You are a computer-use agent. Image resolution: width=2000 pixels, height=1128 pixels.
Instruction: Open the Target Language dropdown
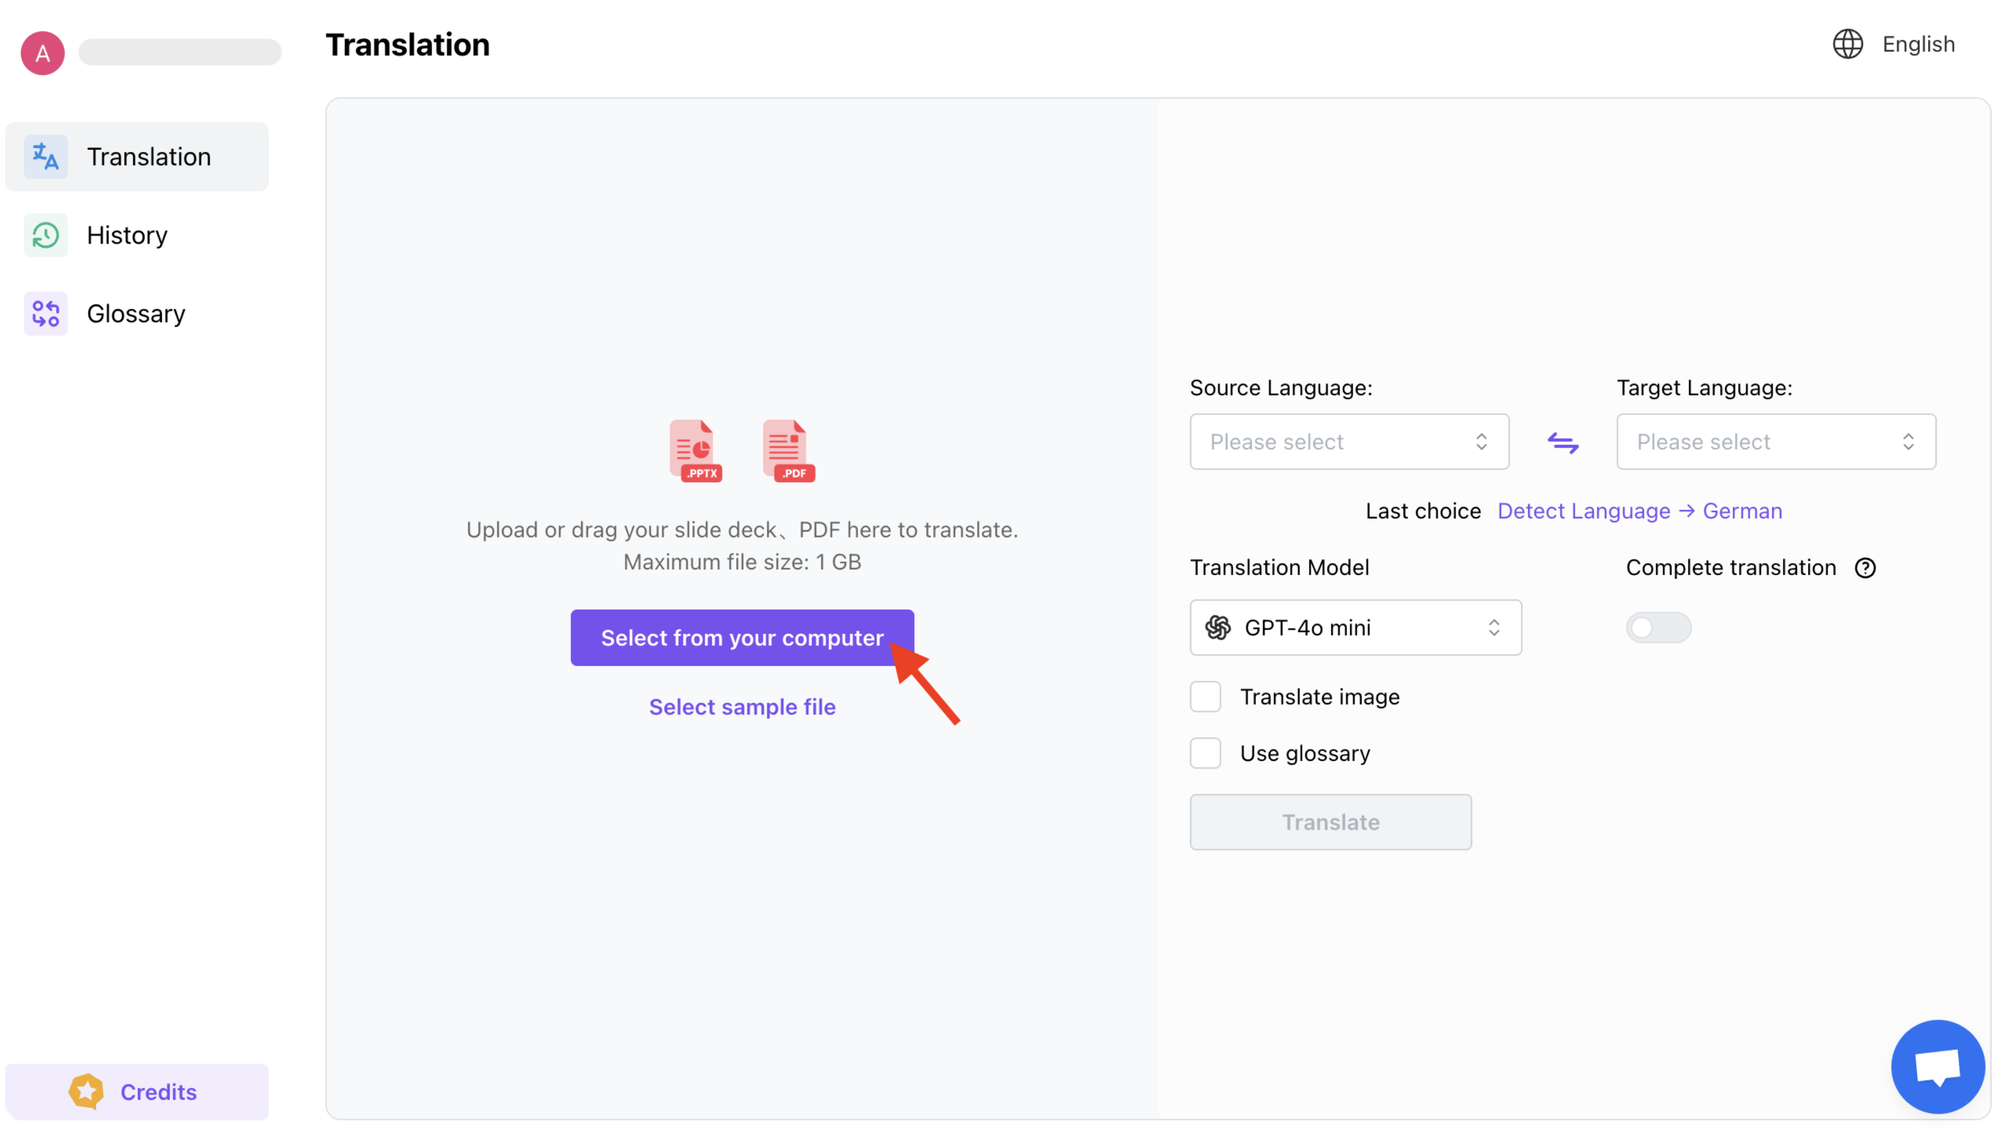click(1776, 442)
